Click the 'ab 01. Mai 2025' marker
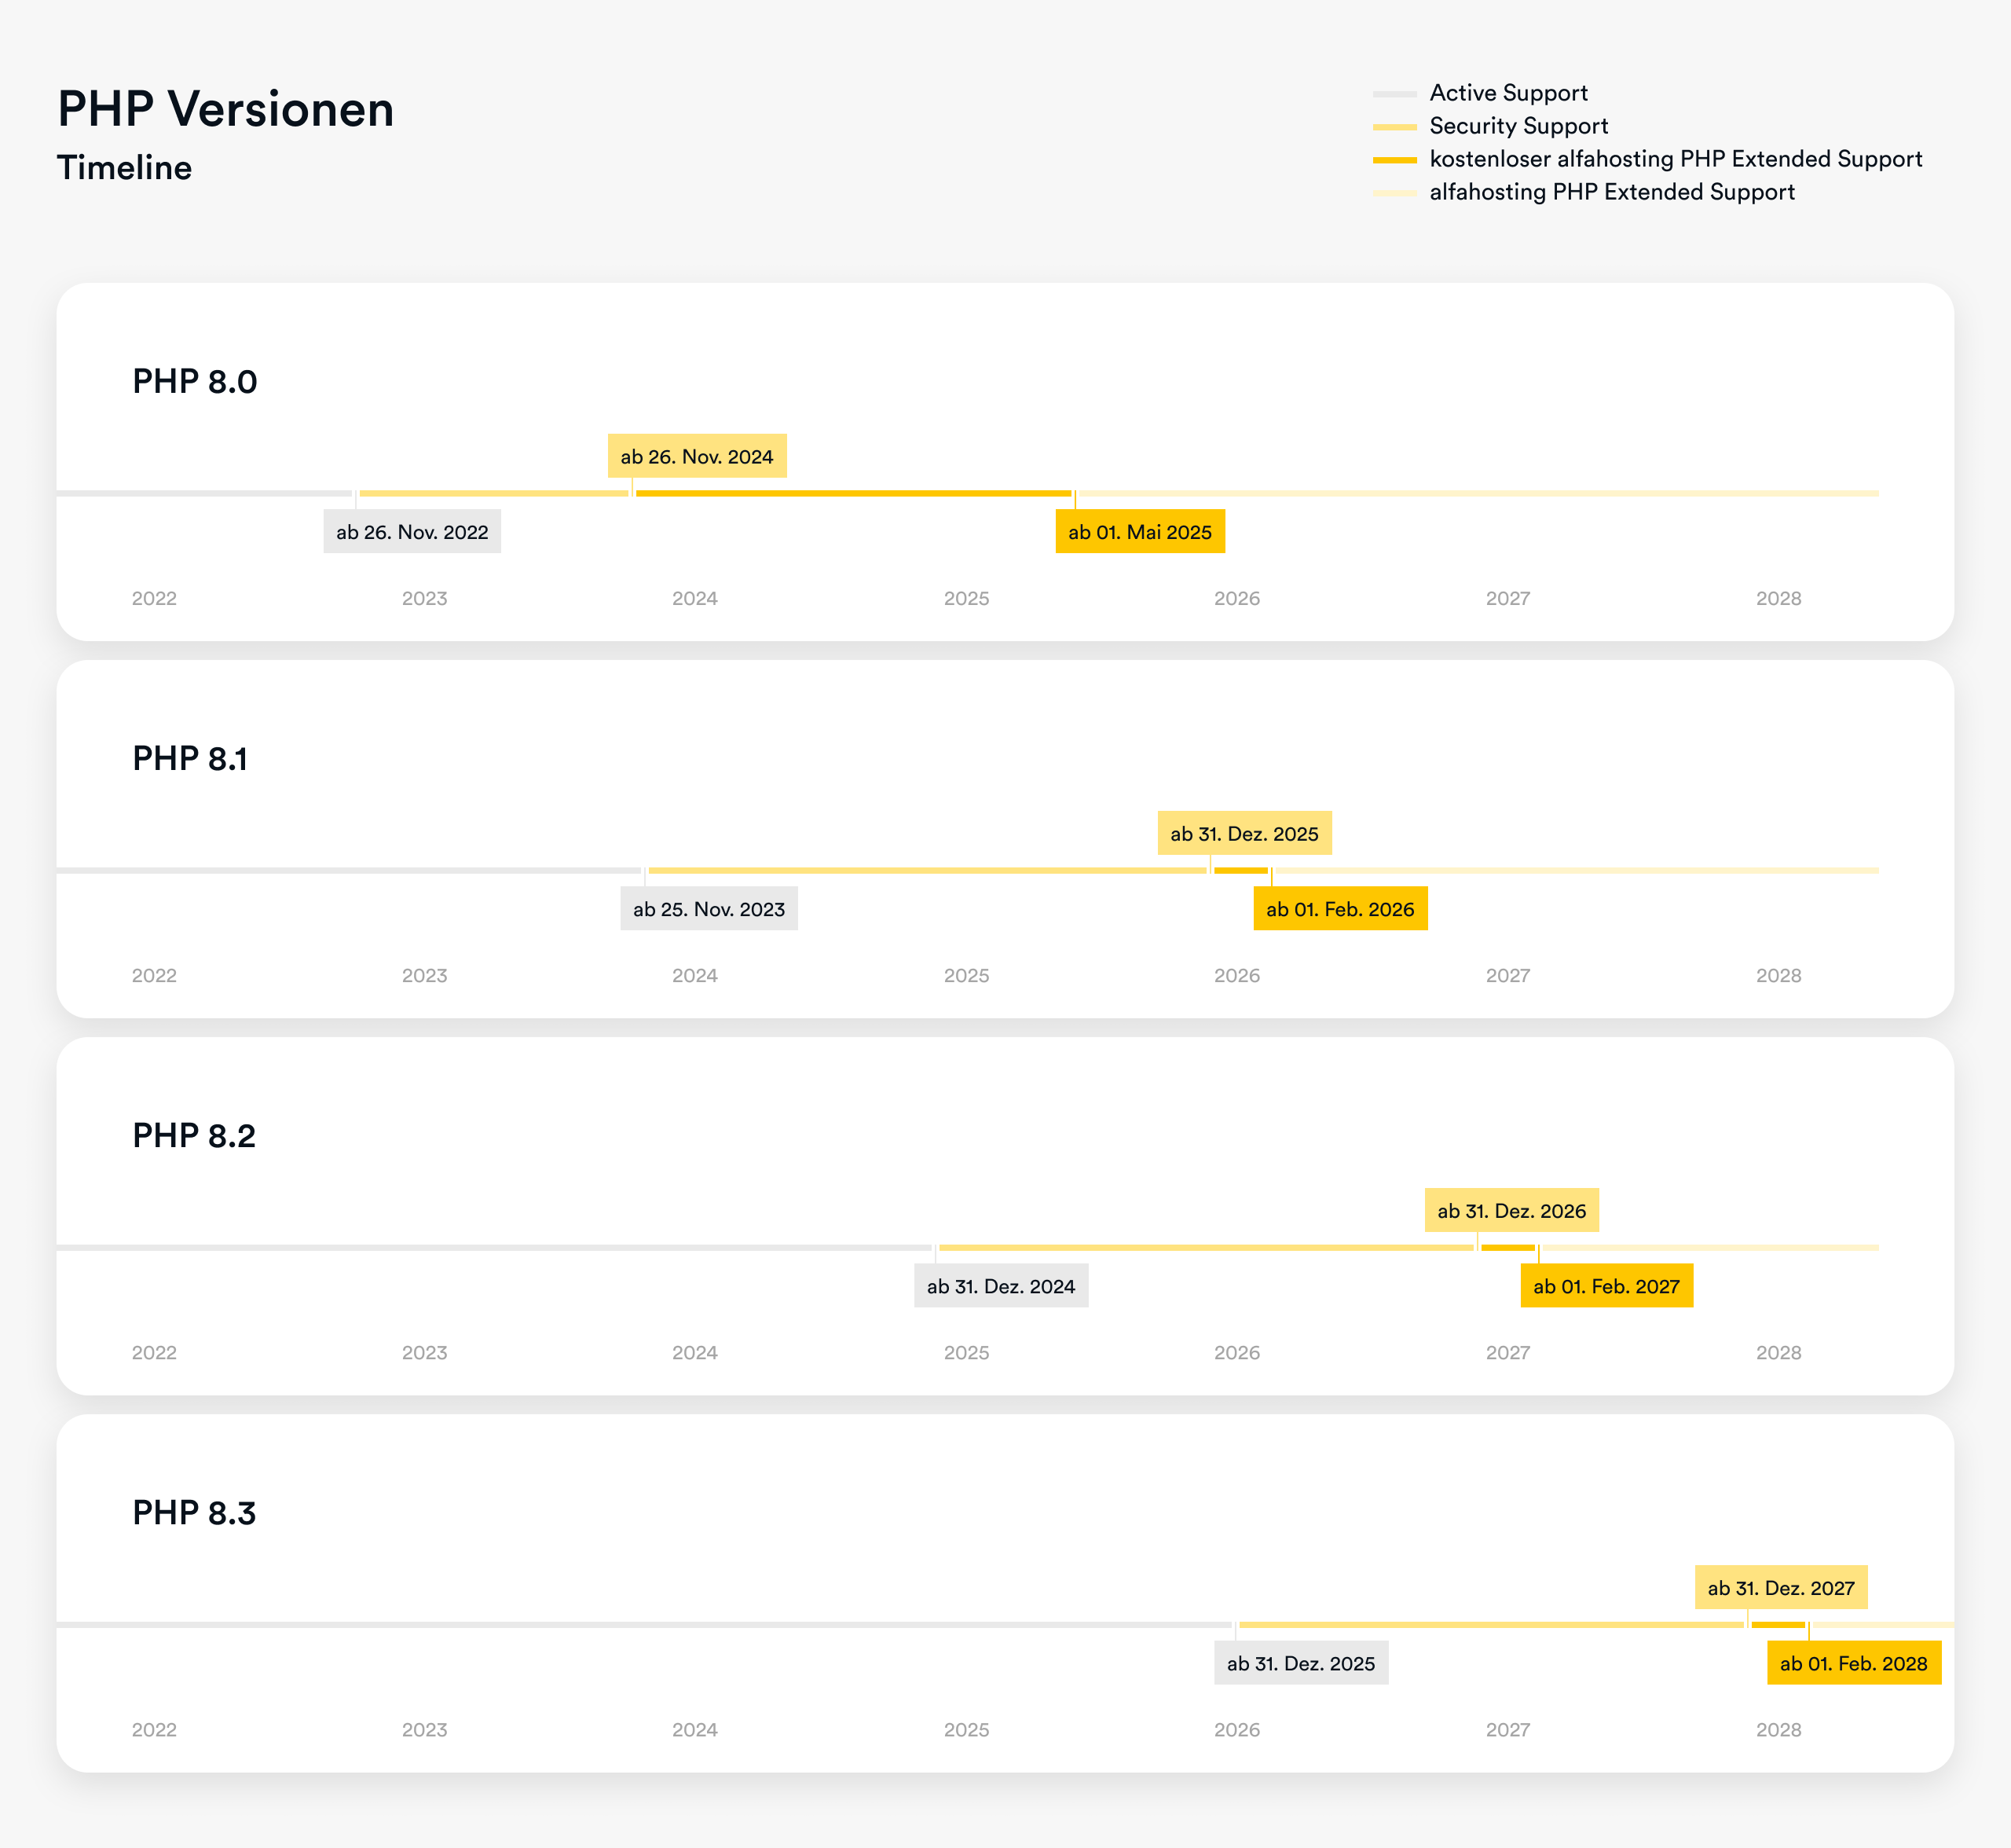The width and height of the screenshot is (2011, 1848). point(1139,532)
